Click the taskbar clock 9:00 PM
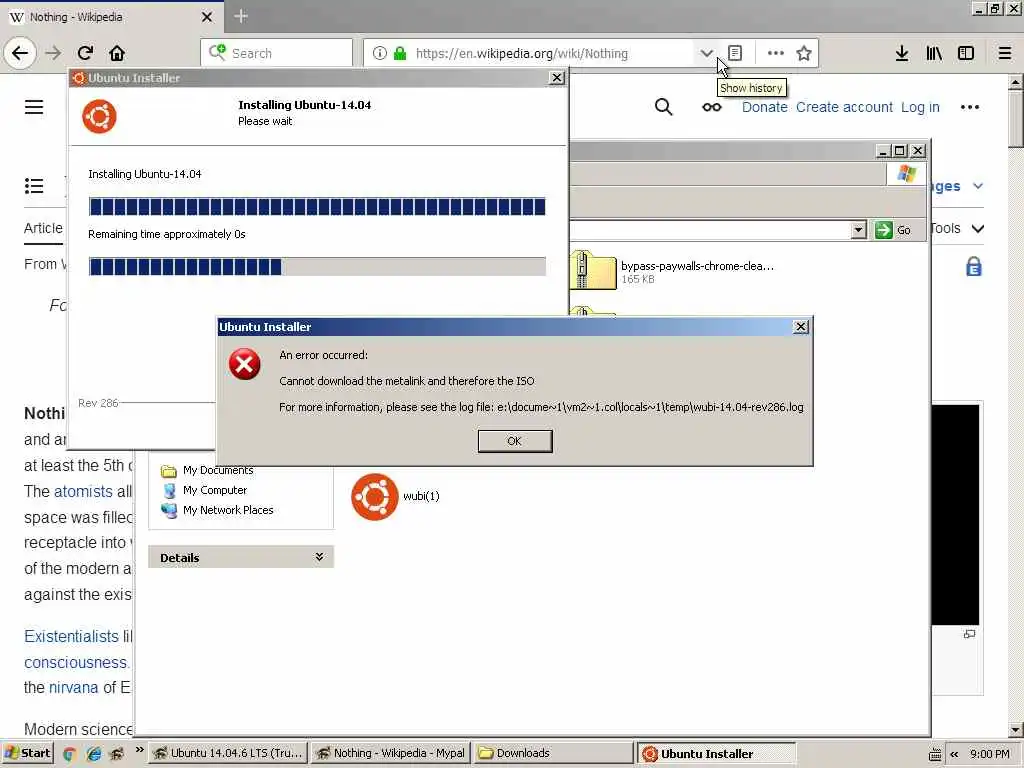Screen dimensions: 1024x768 pos(990,754)
